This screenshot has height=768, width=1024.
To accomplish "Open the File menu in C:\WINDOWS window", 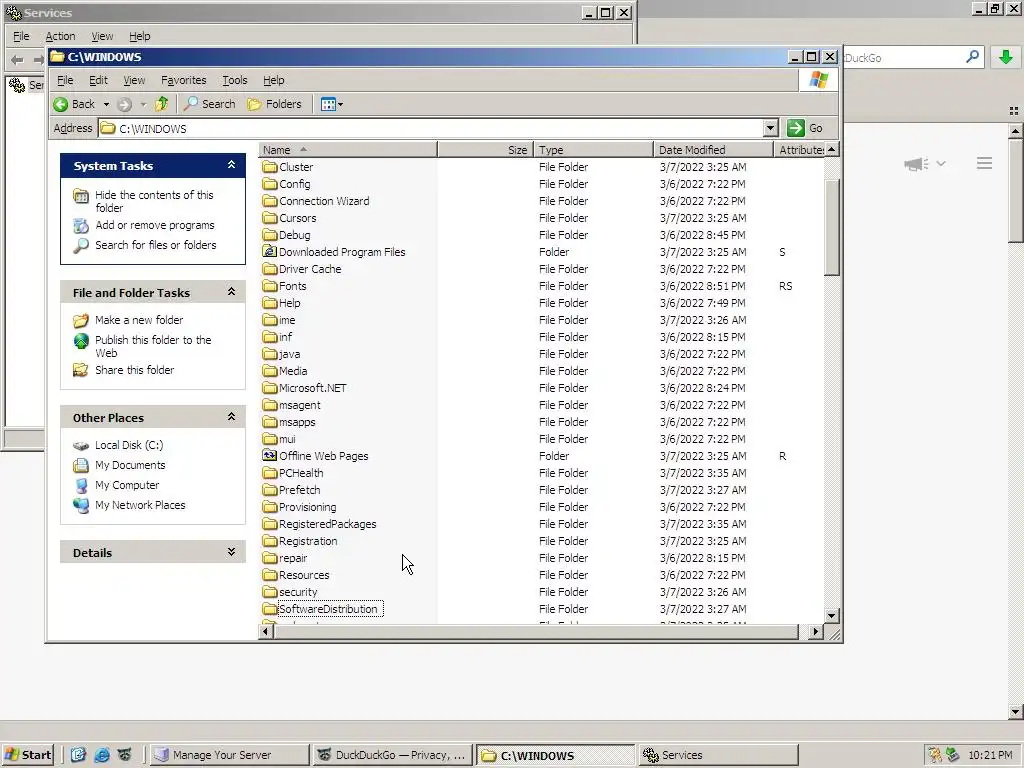I will (x=65, y=80).
